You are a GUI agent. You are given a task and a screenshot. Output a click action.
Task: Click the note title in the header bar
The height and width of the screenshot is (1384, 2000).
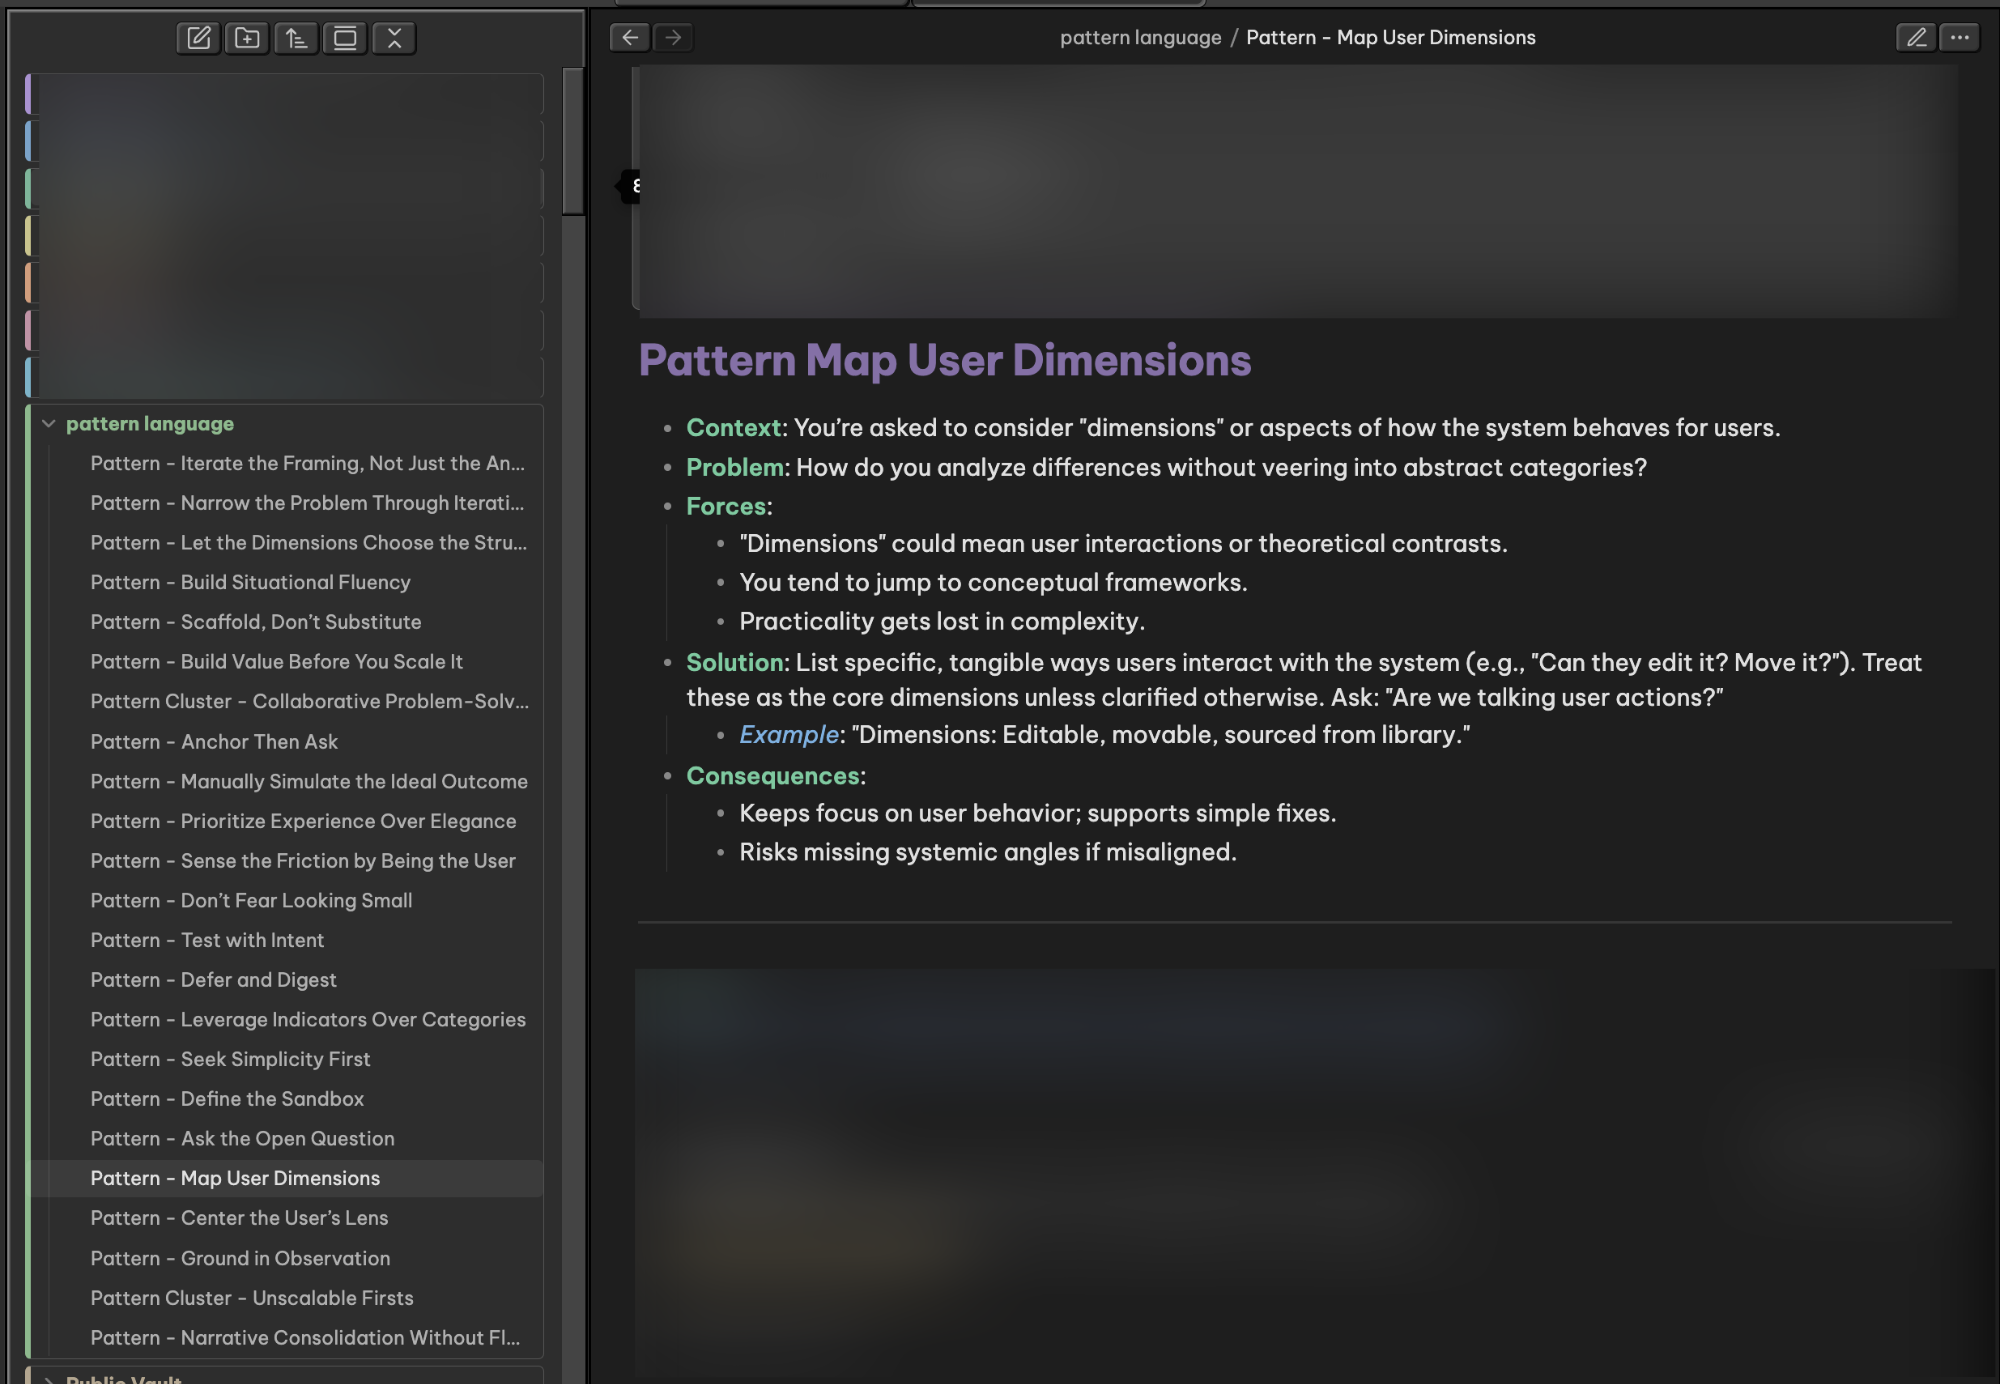pyautogui.click(x=1391, y=37)
